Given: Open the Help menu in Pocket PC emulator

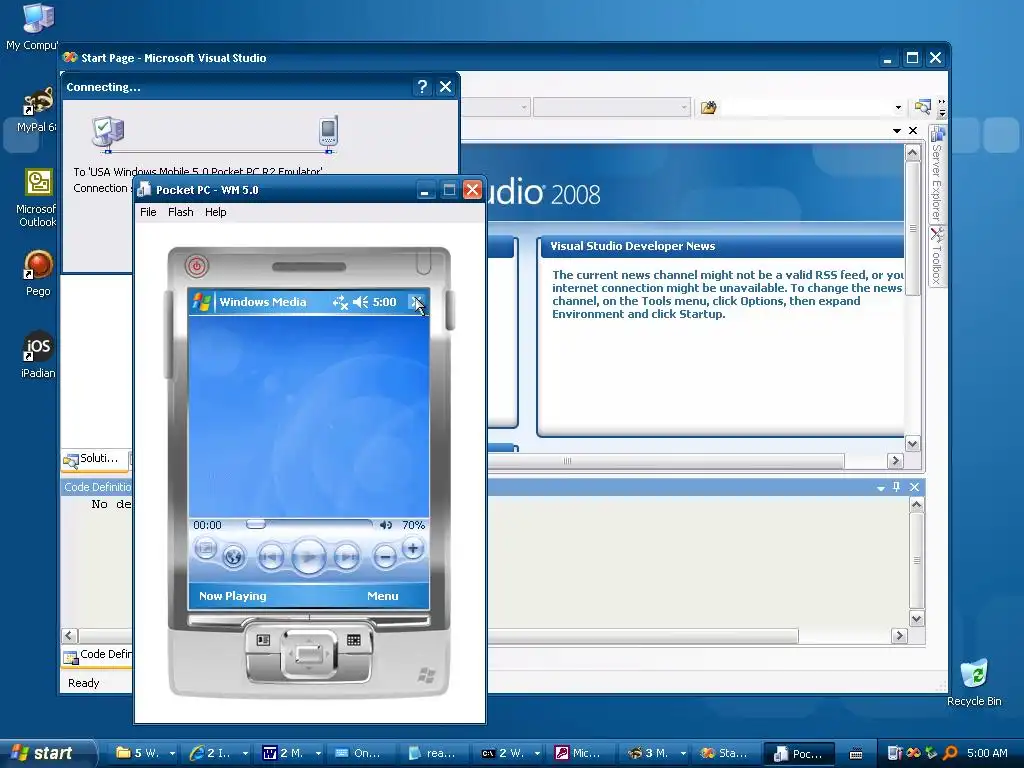Looking at the screenshot, I should tap(216, 212).
